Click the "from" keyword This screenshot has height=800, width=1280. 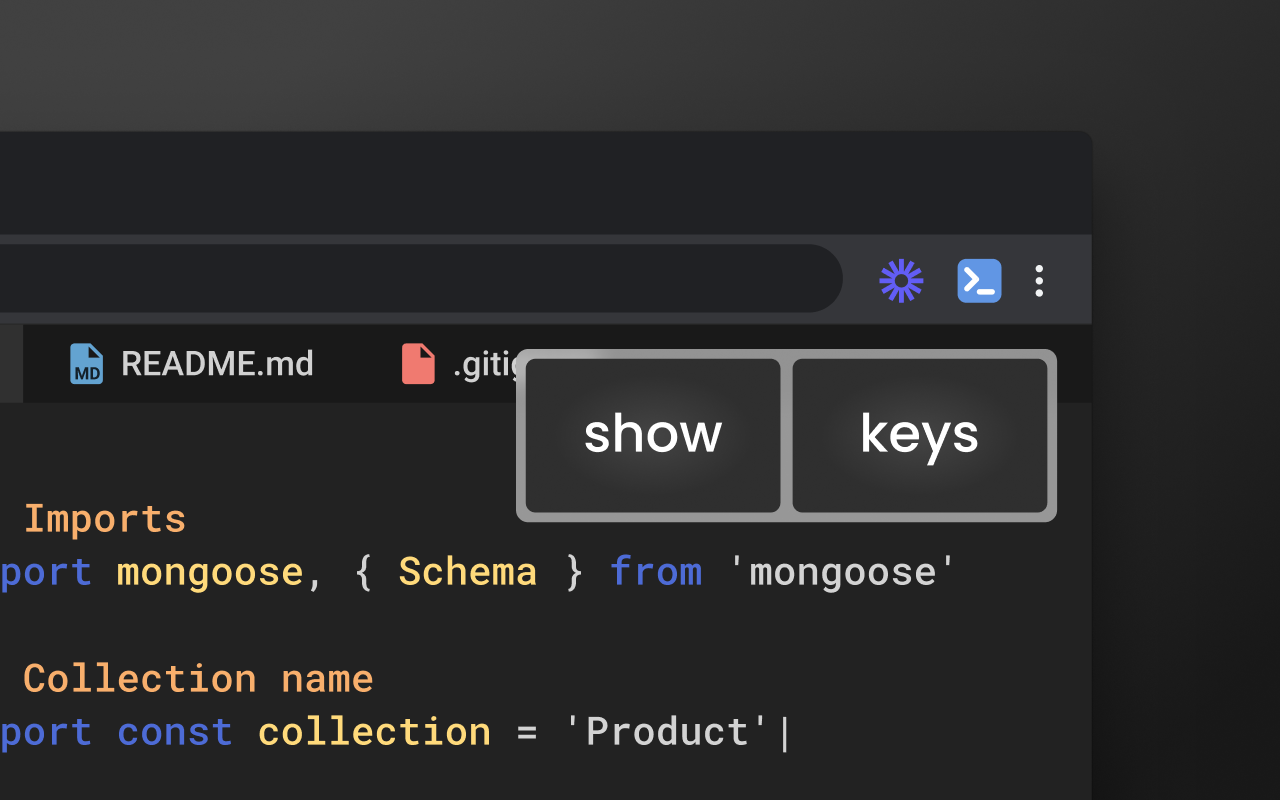coord(655,572)
